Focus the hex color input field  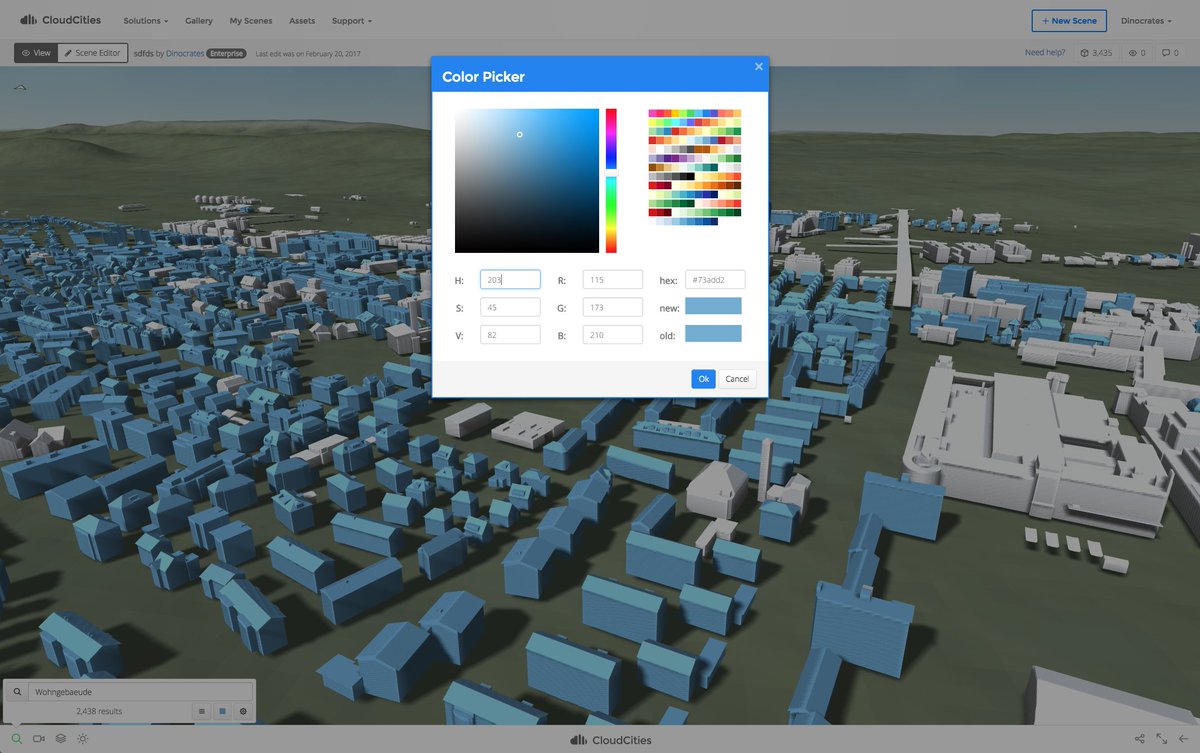[715, 280]
